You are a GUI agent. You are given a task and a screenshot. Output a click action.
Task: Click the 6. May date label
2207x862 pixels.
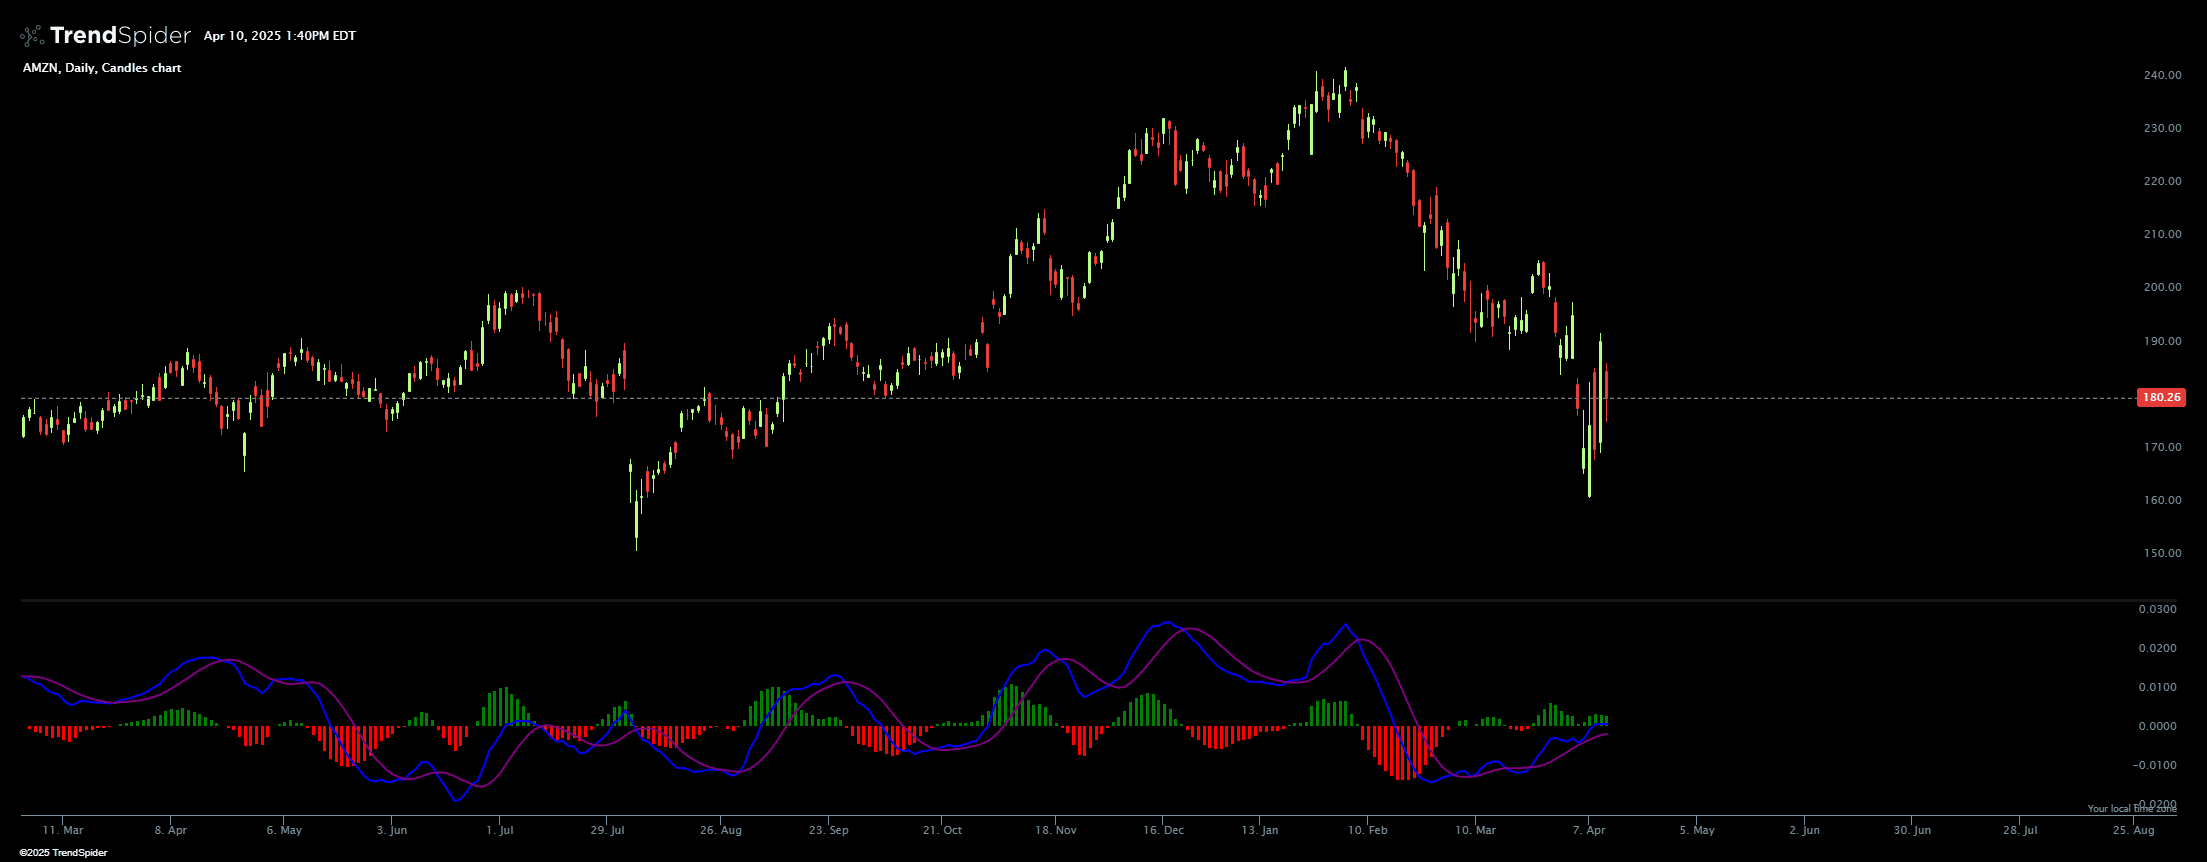pyautogui.click(x=284, y=830)
